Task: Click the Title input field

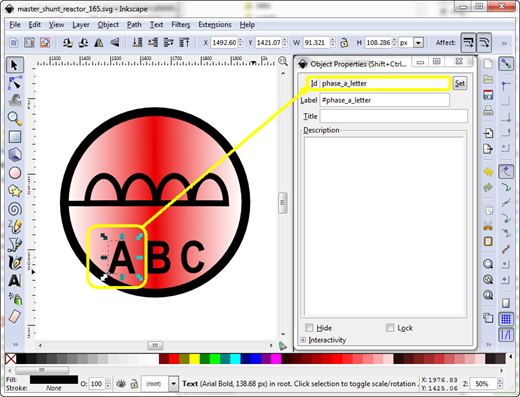Action: click(394, 116)
